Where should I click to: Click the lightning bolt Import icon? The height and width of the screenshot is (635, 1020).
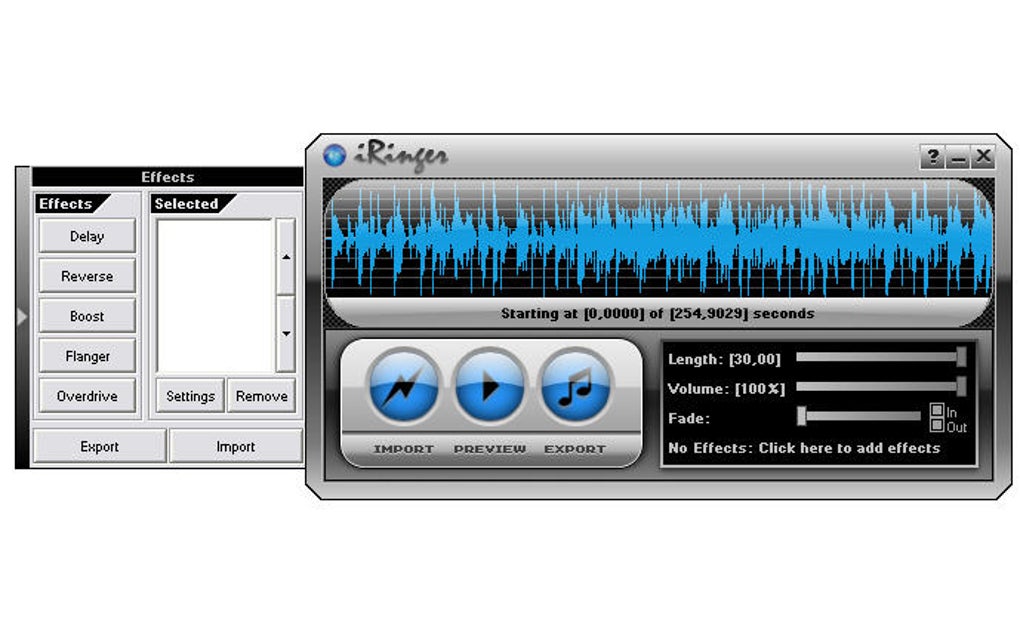pyautogui.click(x=403, y=386)
